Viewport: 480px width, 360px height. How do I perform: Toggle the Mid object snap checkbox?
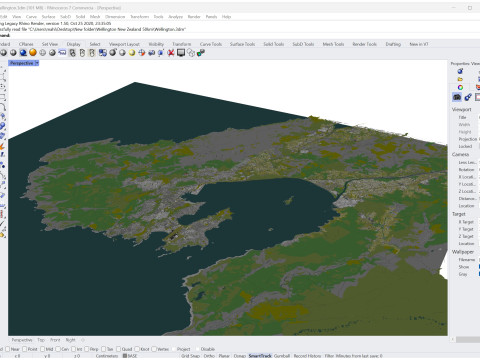pyautogui.click(x=42, y=349)
